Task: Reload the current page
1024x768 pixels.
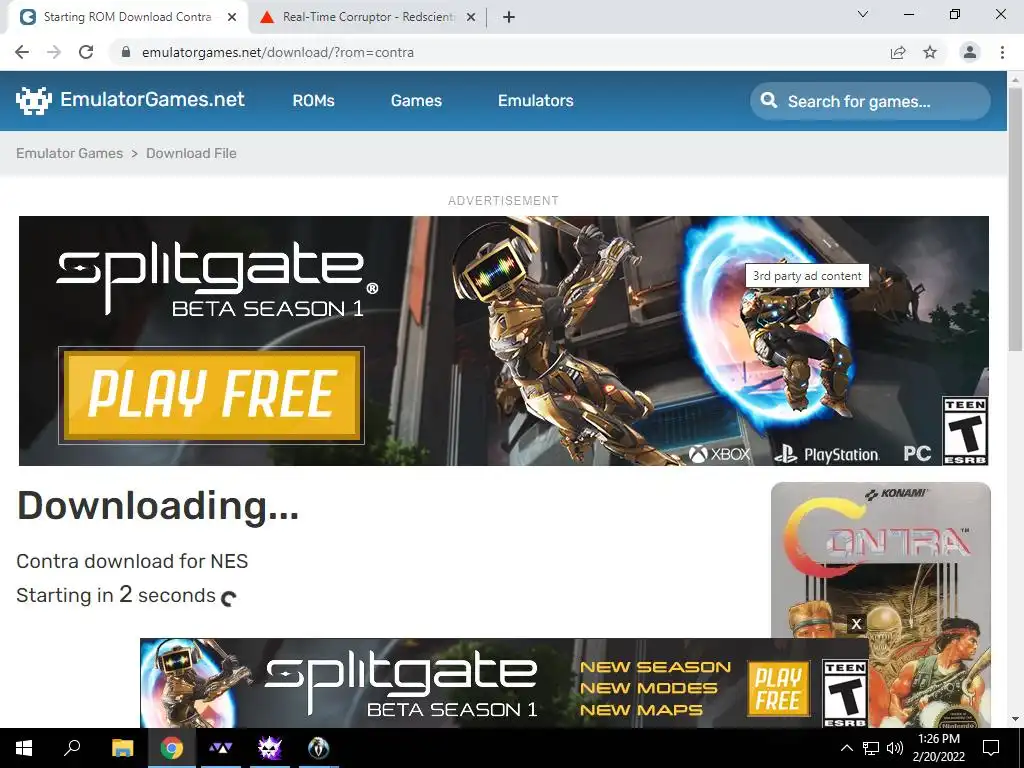Action: tap(86, 52)
